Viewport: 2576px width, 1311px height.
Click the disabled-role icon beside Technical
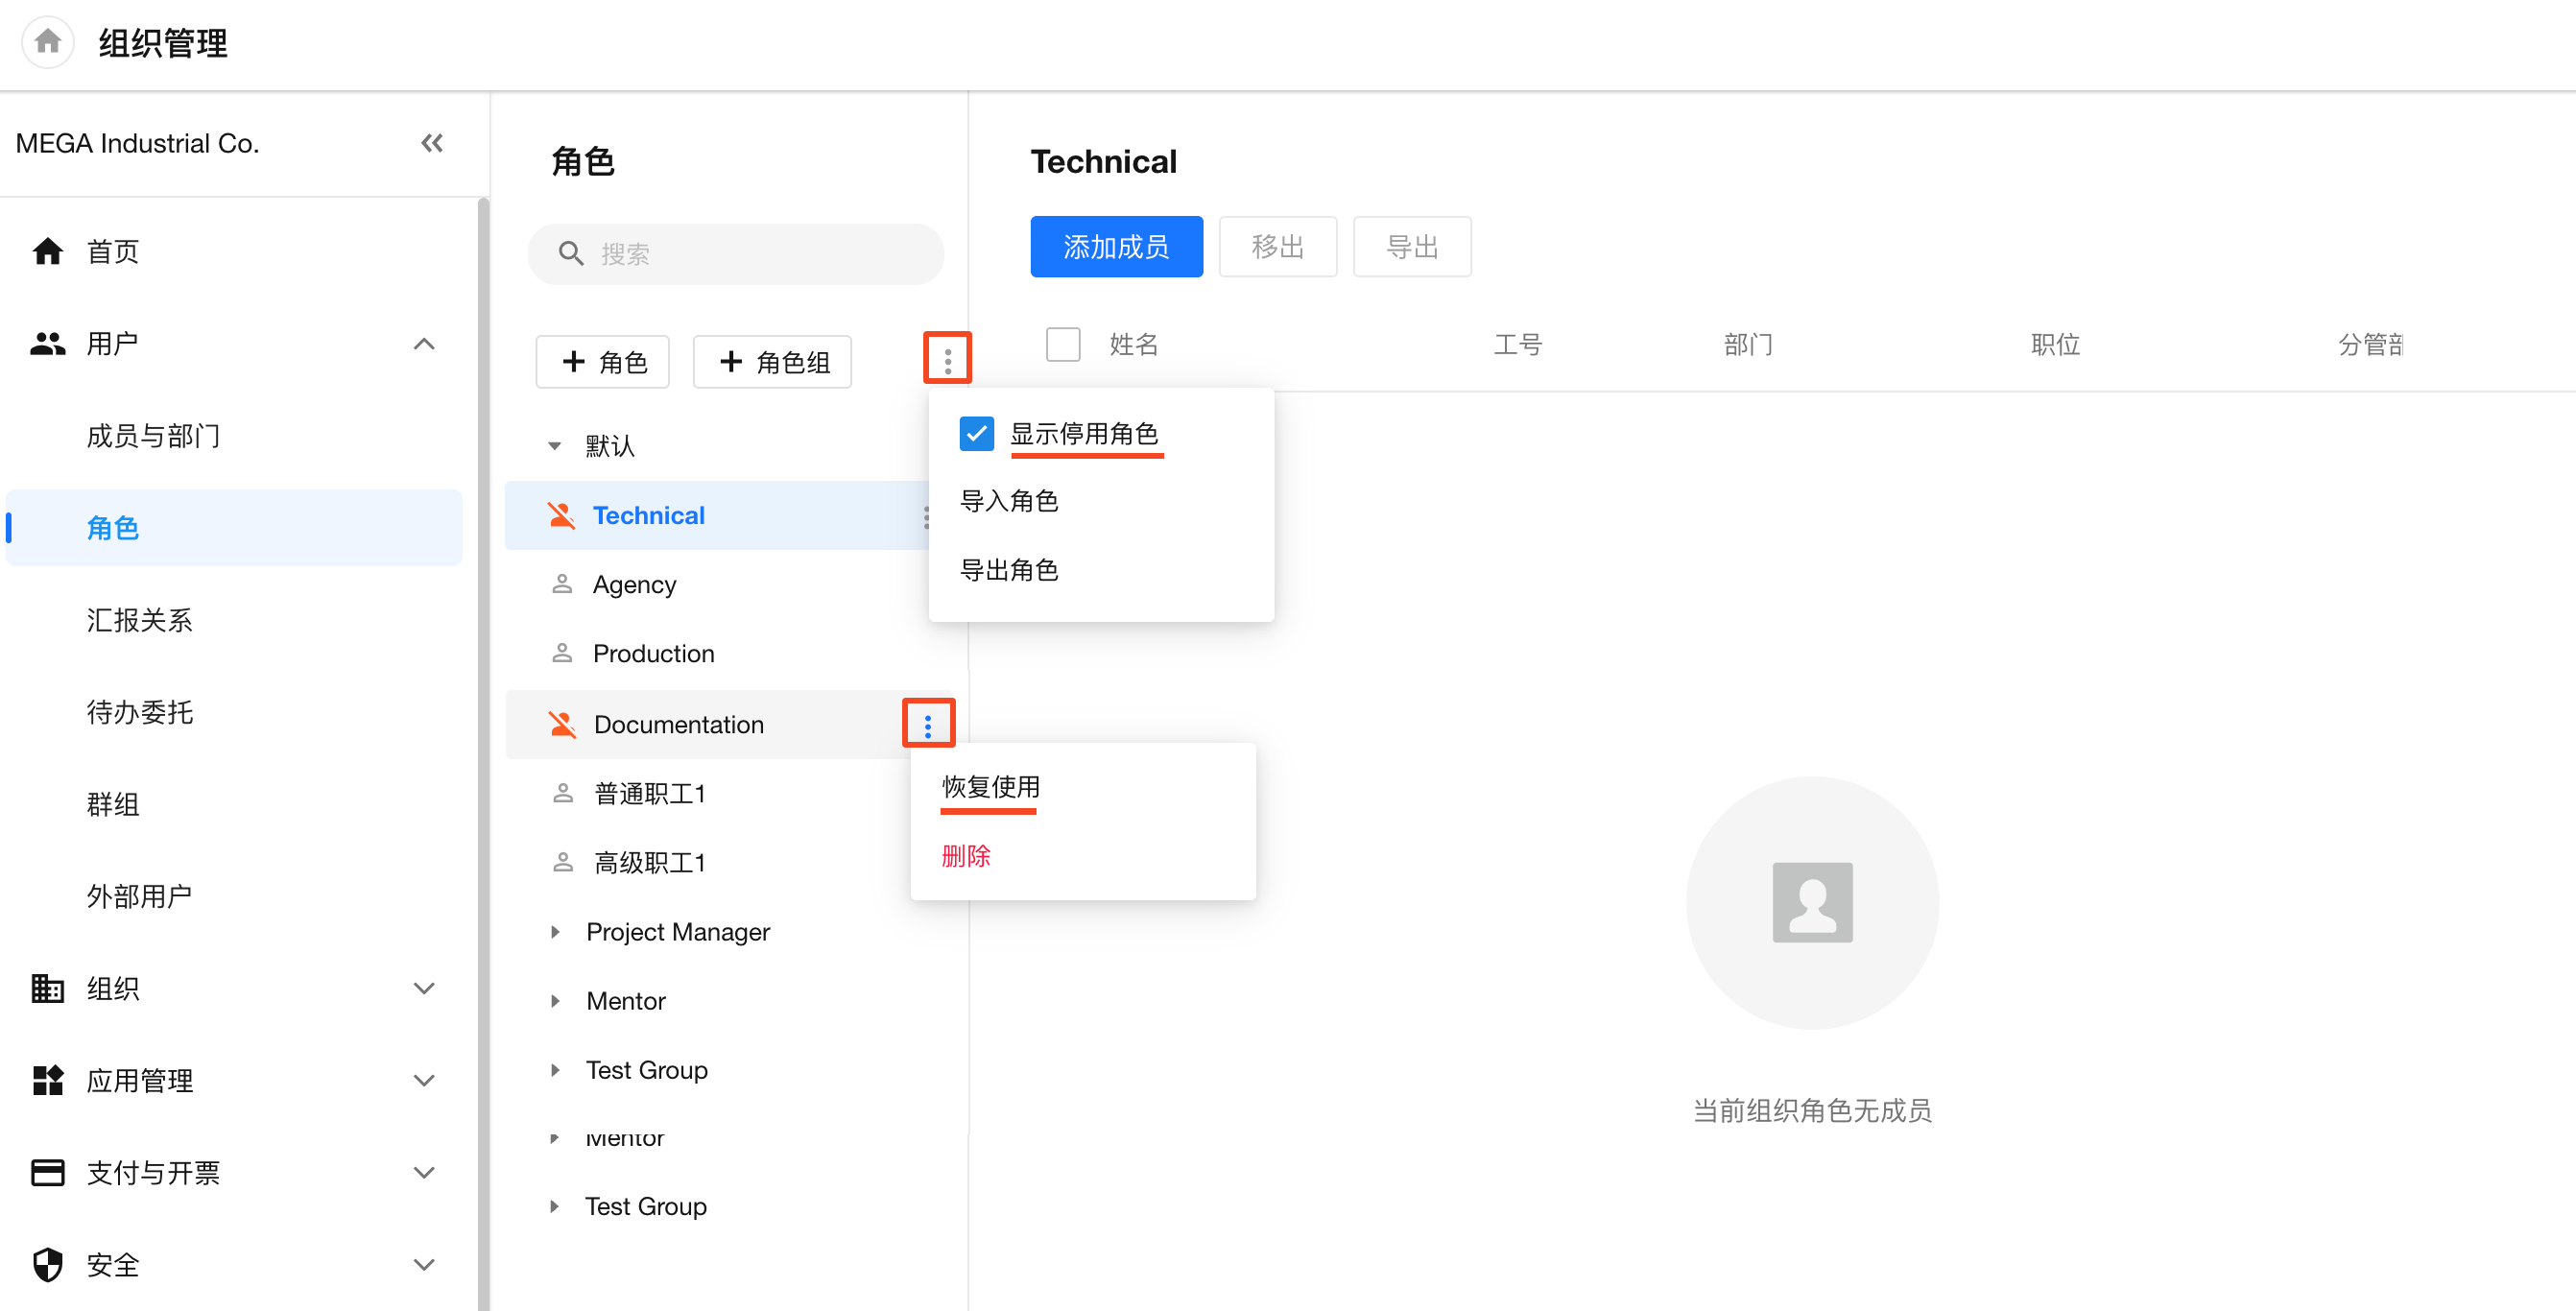[x=562, y=516]
